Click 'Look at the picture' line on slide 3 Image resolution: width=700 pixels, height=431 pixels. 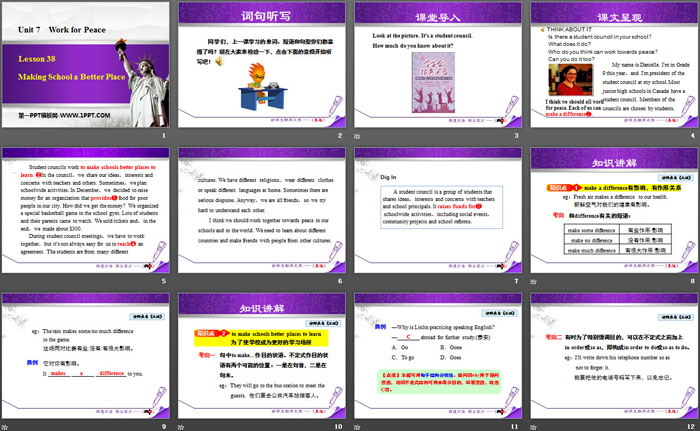[422, 36]
